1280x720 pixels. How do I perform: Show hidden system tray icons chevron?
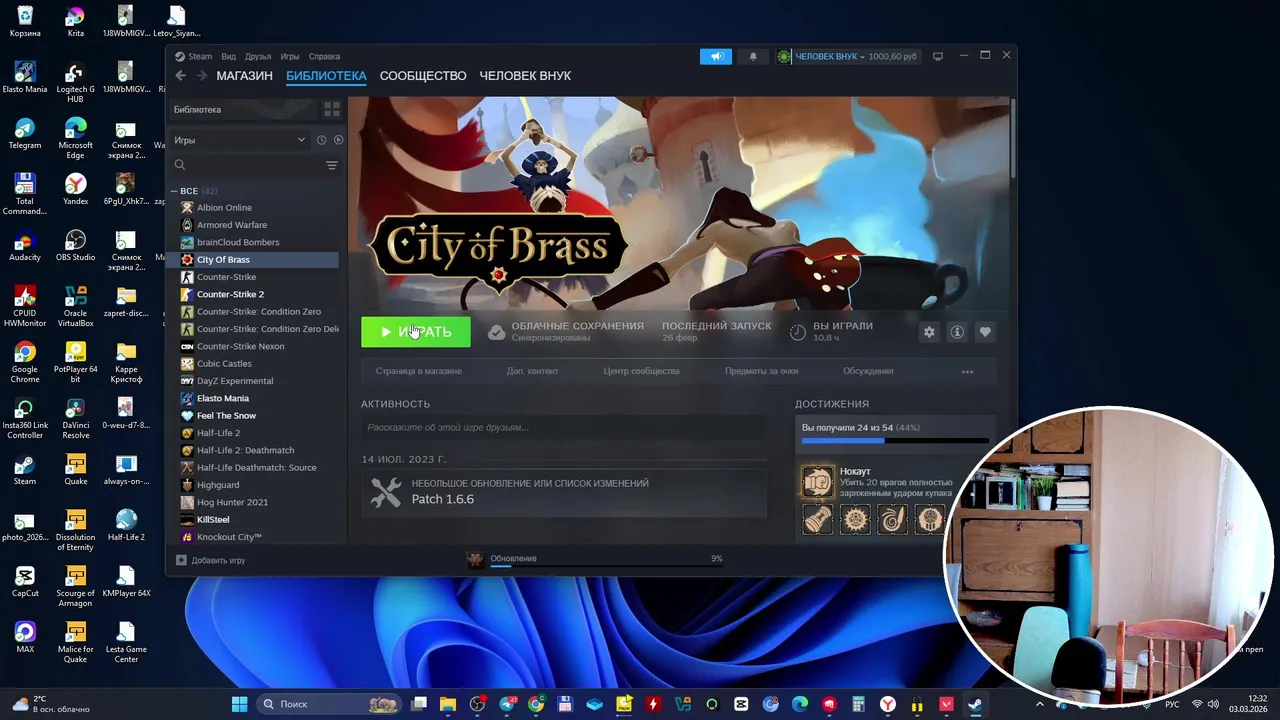point(1040,704)
